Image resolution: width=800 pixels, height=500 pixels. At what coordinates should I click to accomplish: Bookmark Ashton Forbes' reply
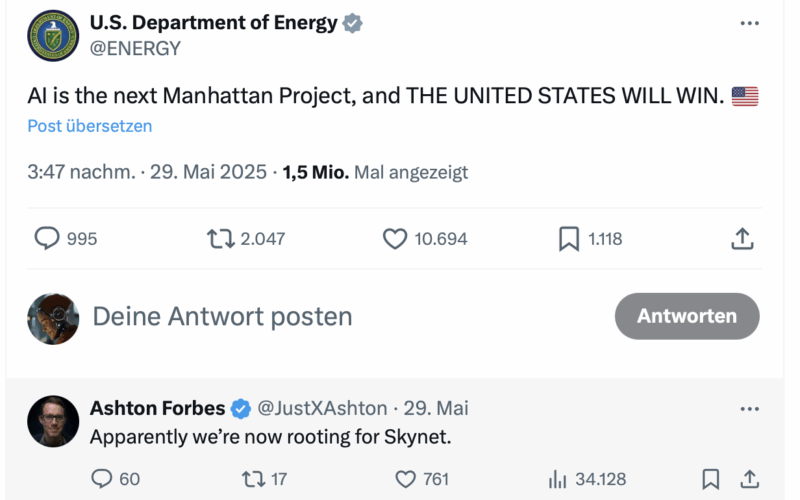[x=711, y=479]
